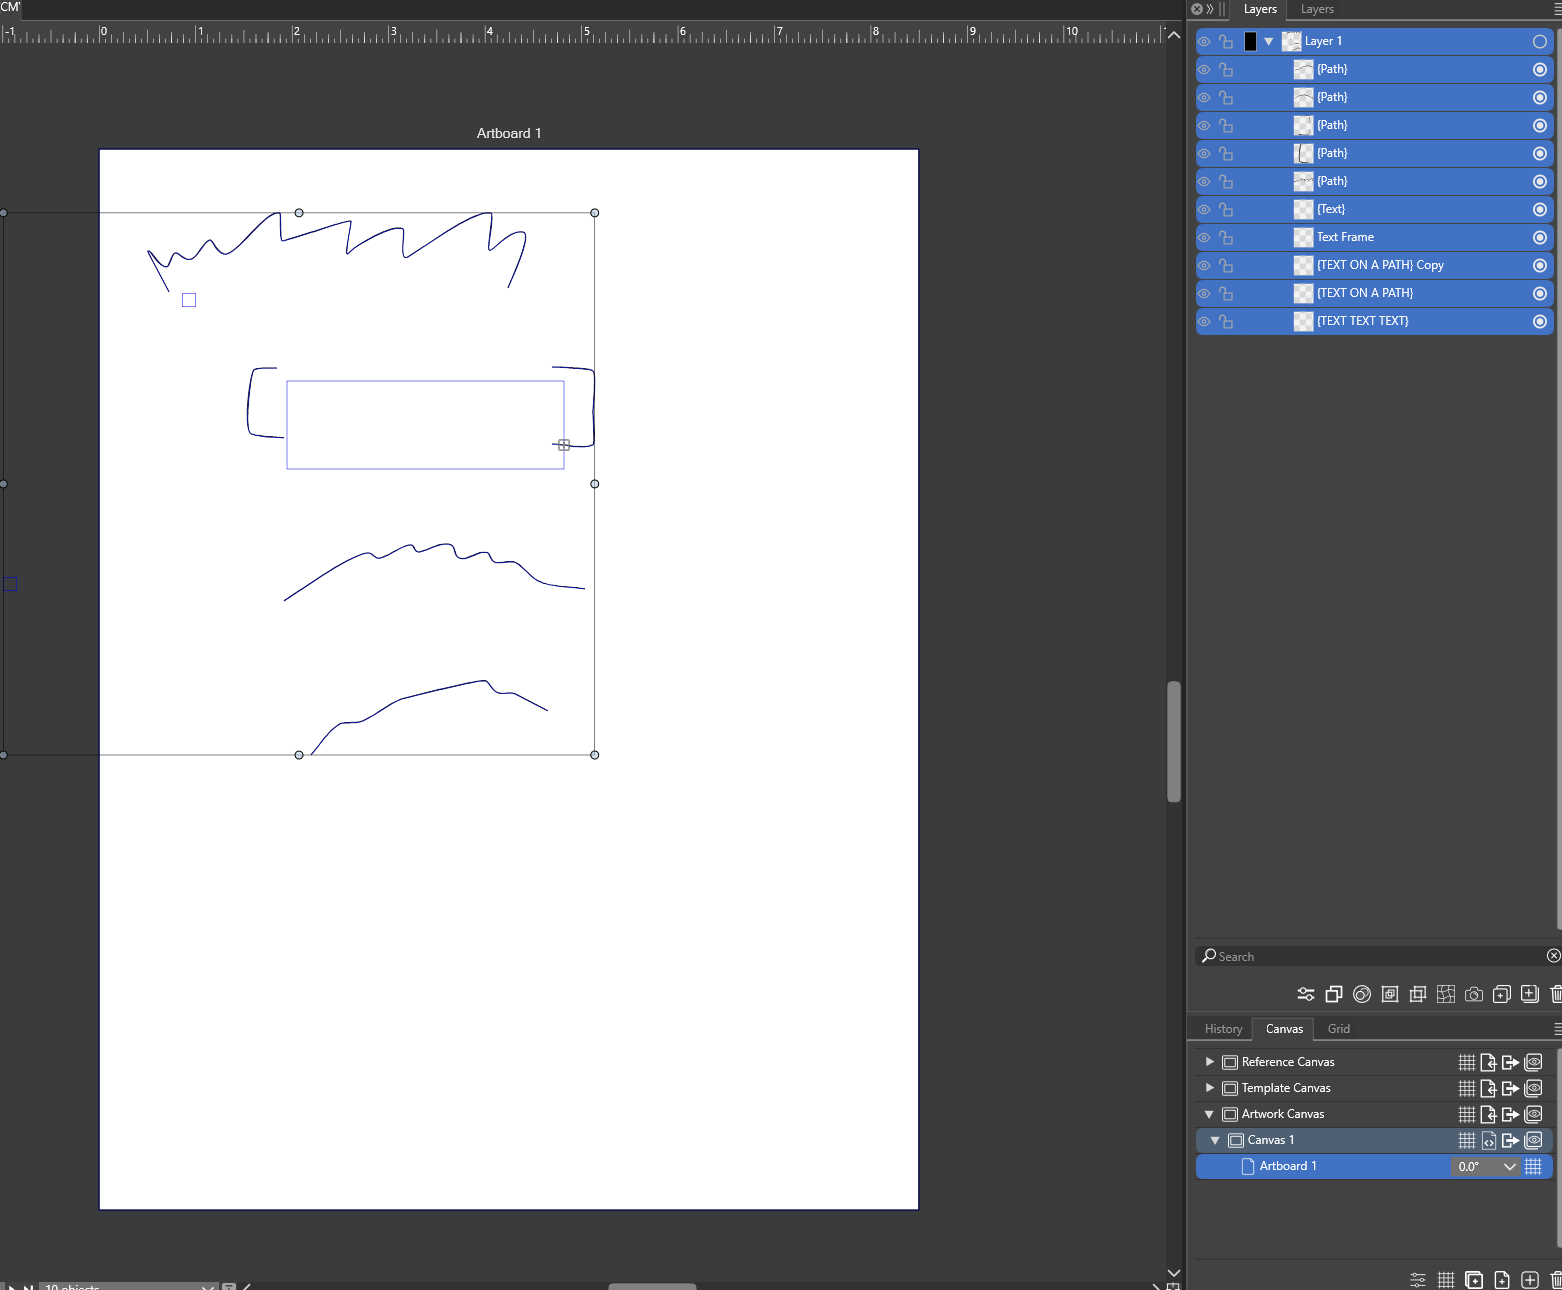Click grid icon on Reference Canvas row
The width and height of the screenshot is (1562, 1290).
[1466, 1062]
